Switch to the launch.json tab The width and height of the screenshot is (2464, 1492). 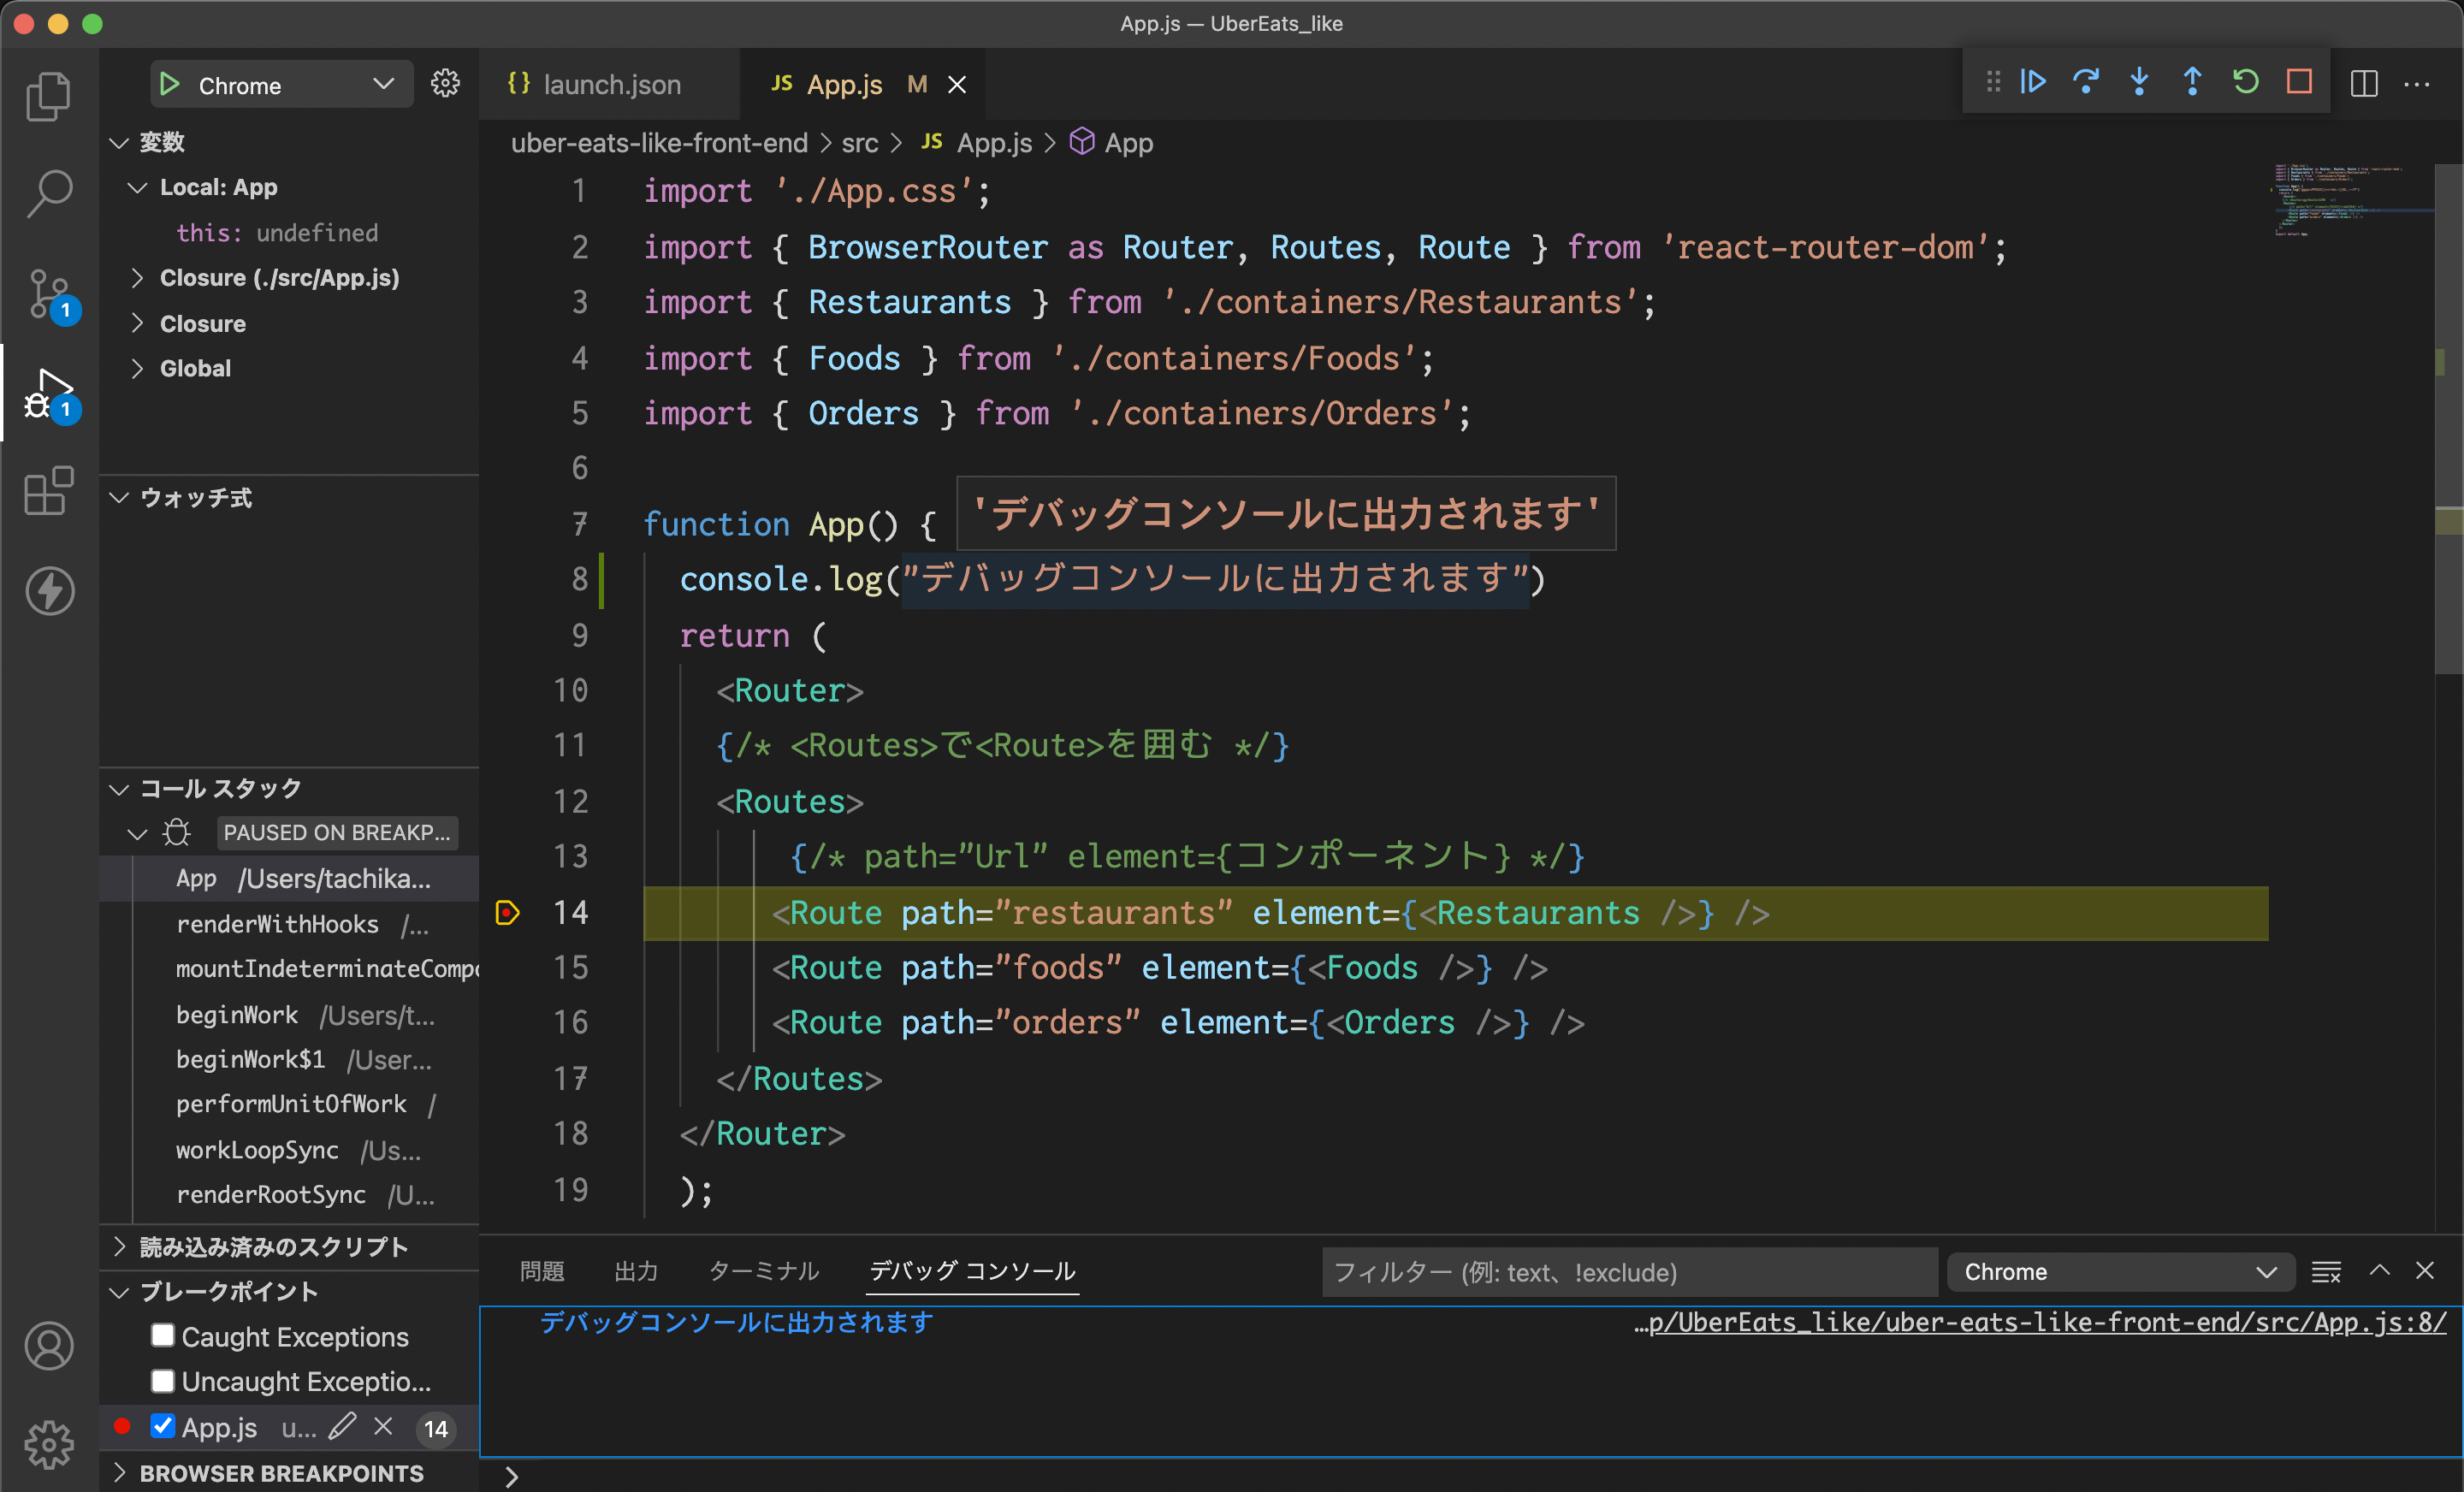click(610, 84)
